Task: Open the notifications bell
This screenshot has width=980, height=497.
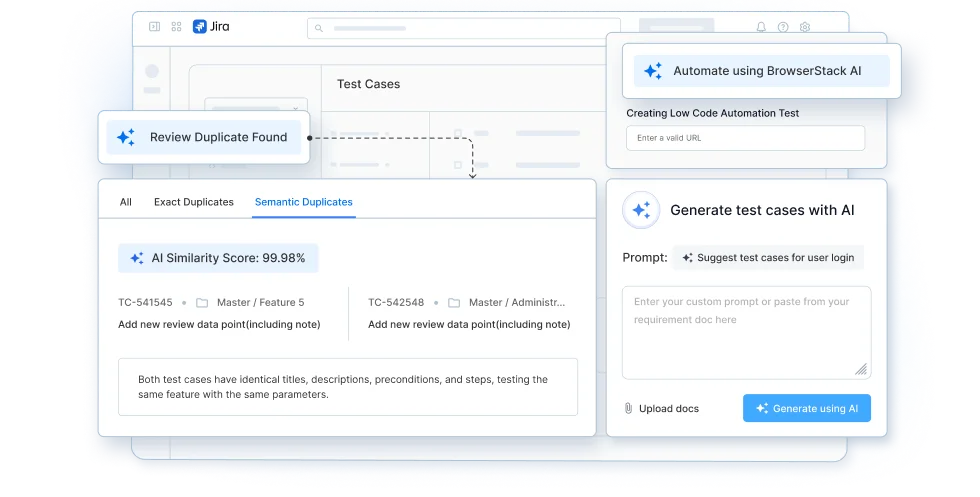Action: coord(761,27)
